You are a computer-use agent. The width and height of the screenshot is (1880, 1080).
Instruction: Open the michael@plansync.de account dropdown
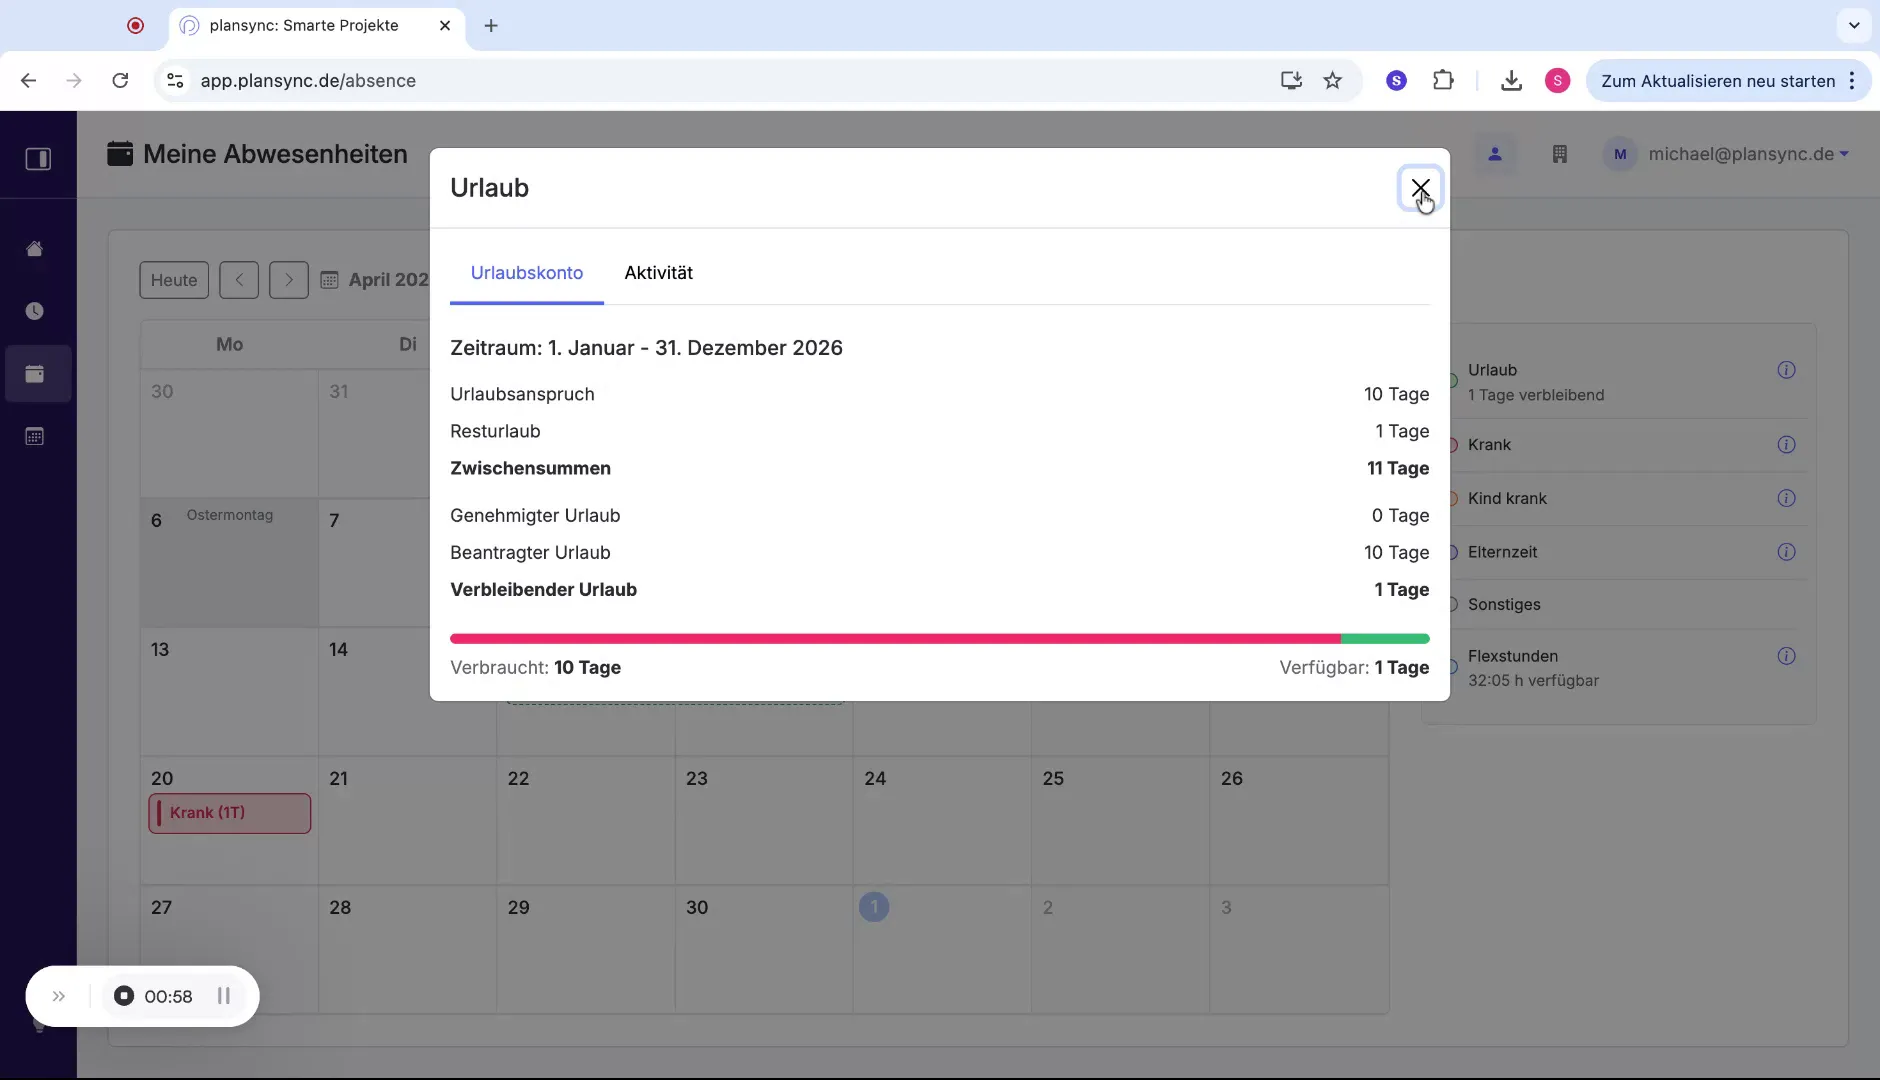tap(1748, 154)
